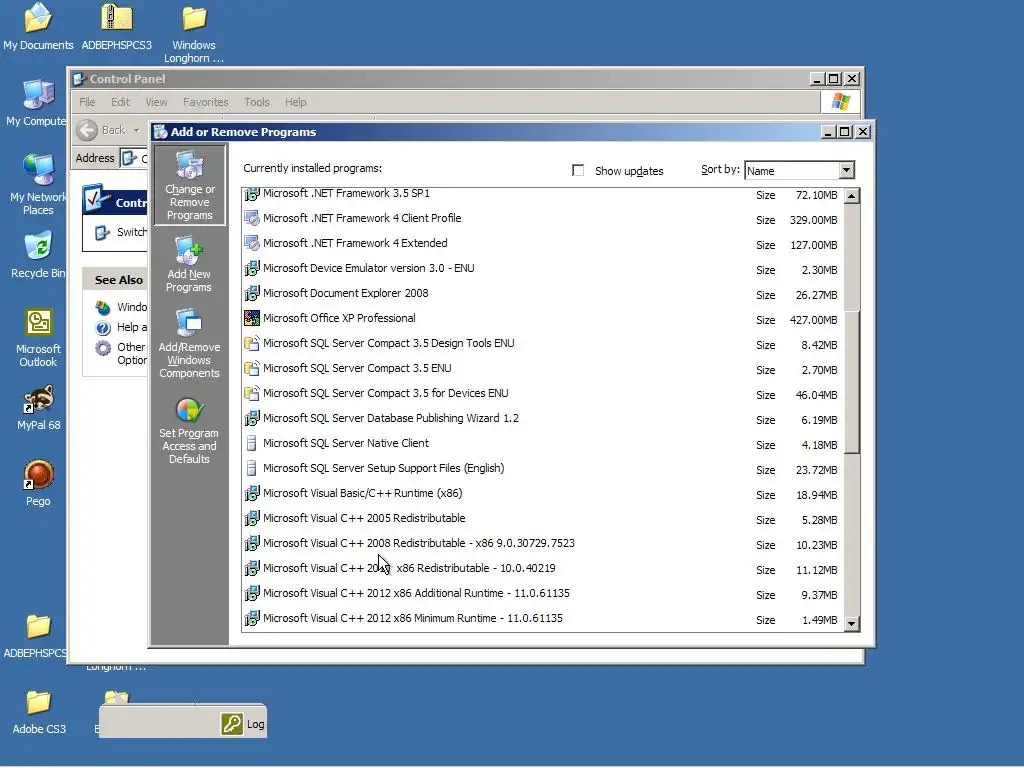The image size is (1024, 768).
Task: Click icon of Microsoft .NET Framework 4 Client Profile
Action: (x=251, y=219)
